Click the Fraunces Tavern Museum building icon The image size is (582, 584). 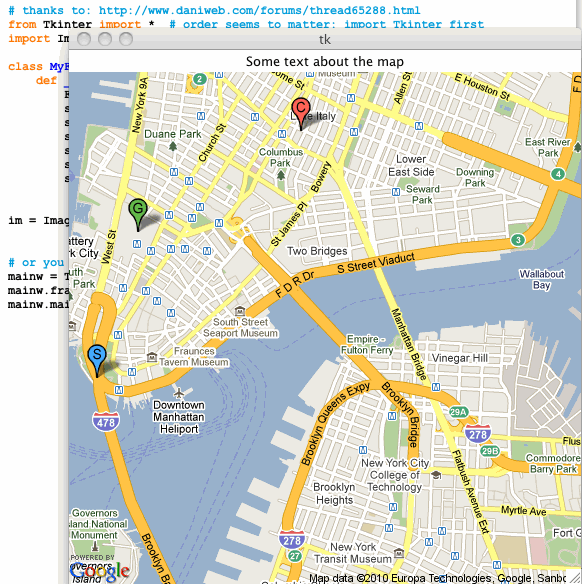click(152, 358)
